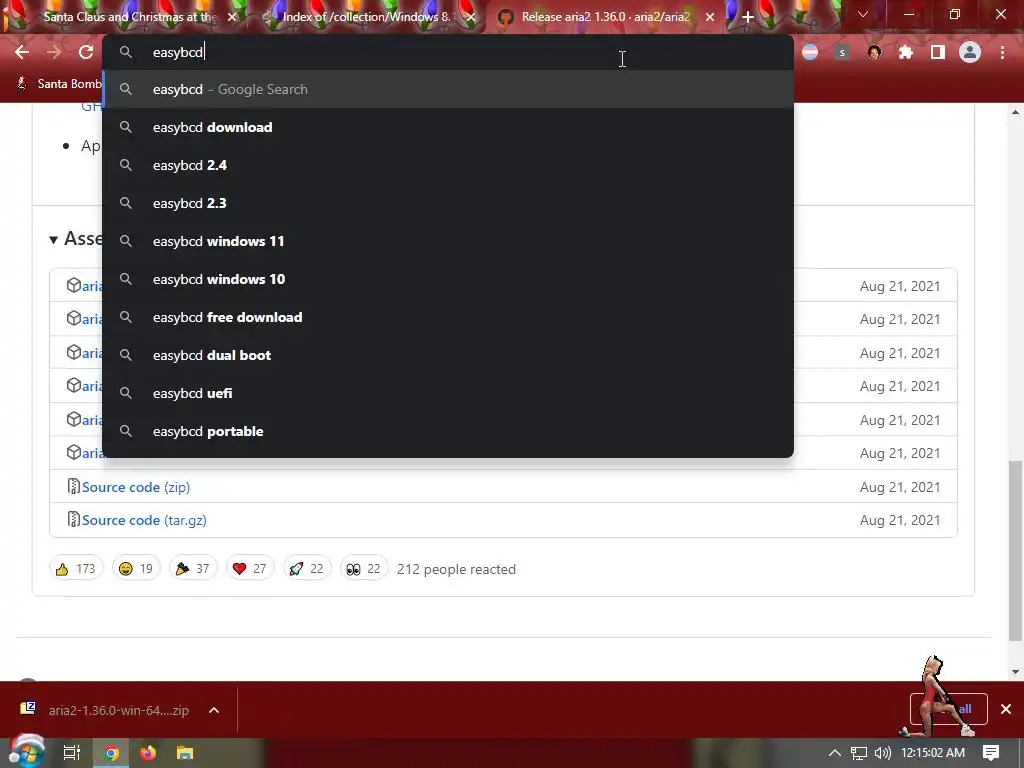
Task: Choose 'easybcd 2.4' suggestion
Action: pos(448,165)
